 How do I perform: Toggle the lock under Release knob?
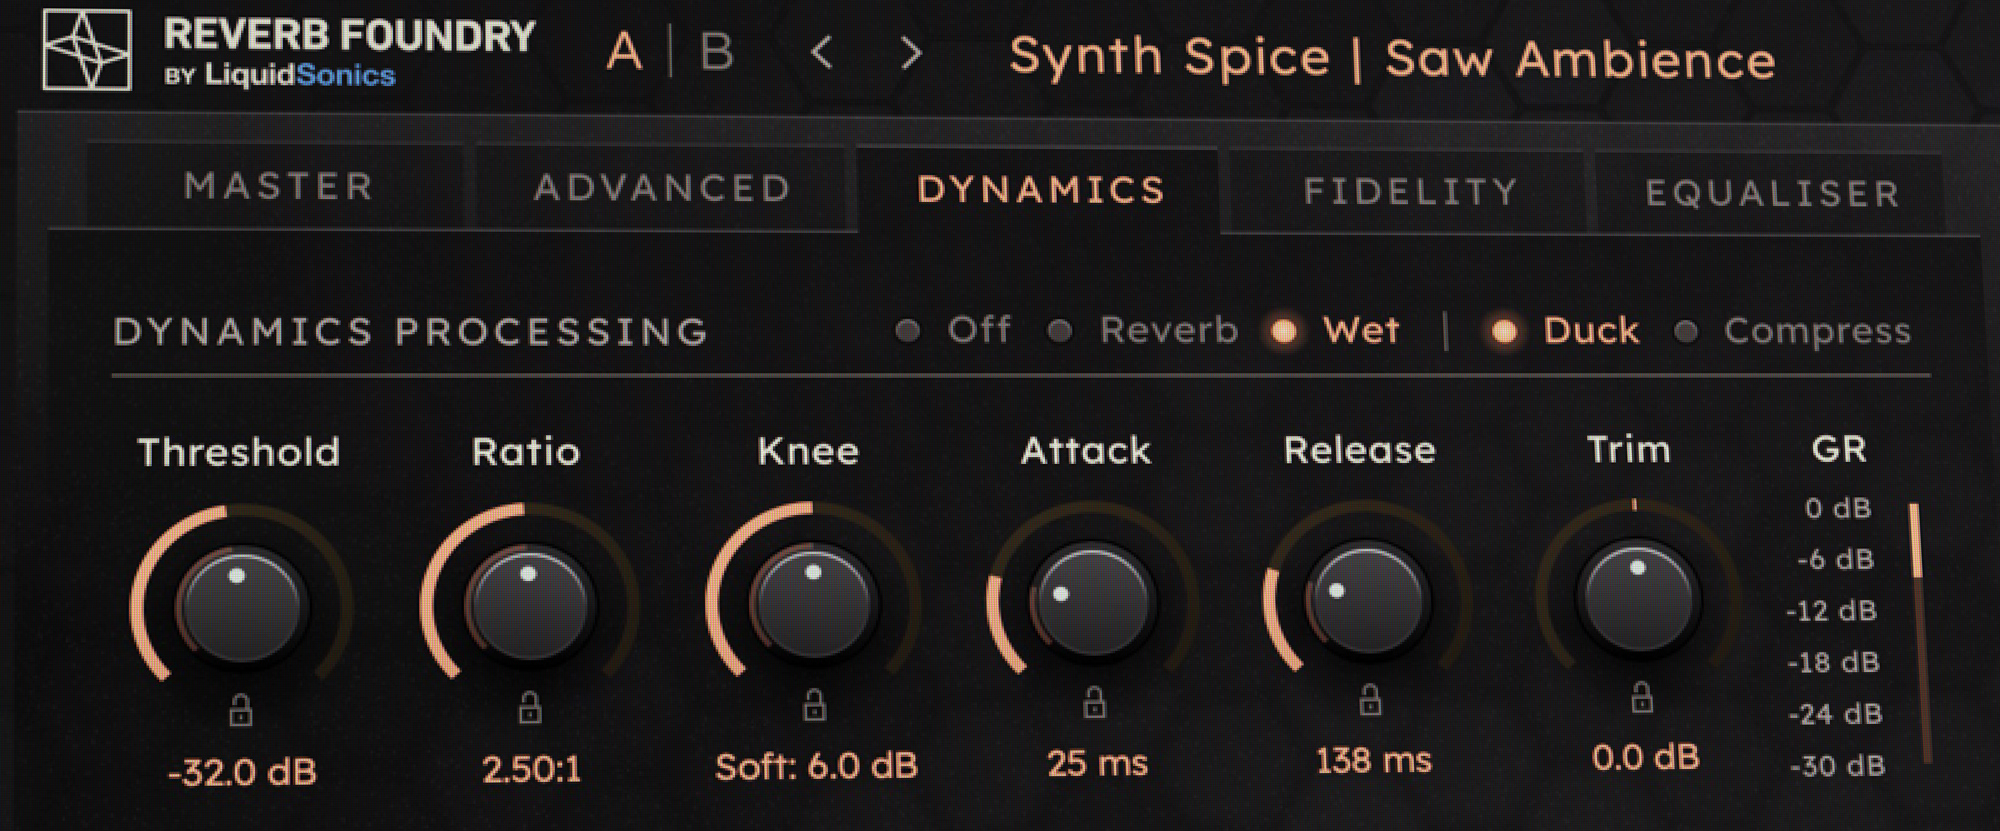coord(1370,700)
